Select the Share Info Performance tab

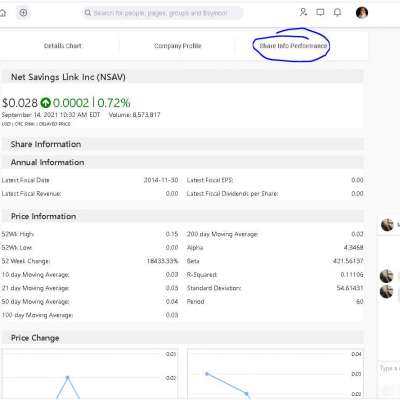click(293, 46)
